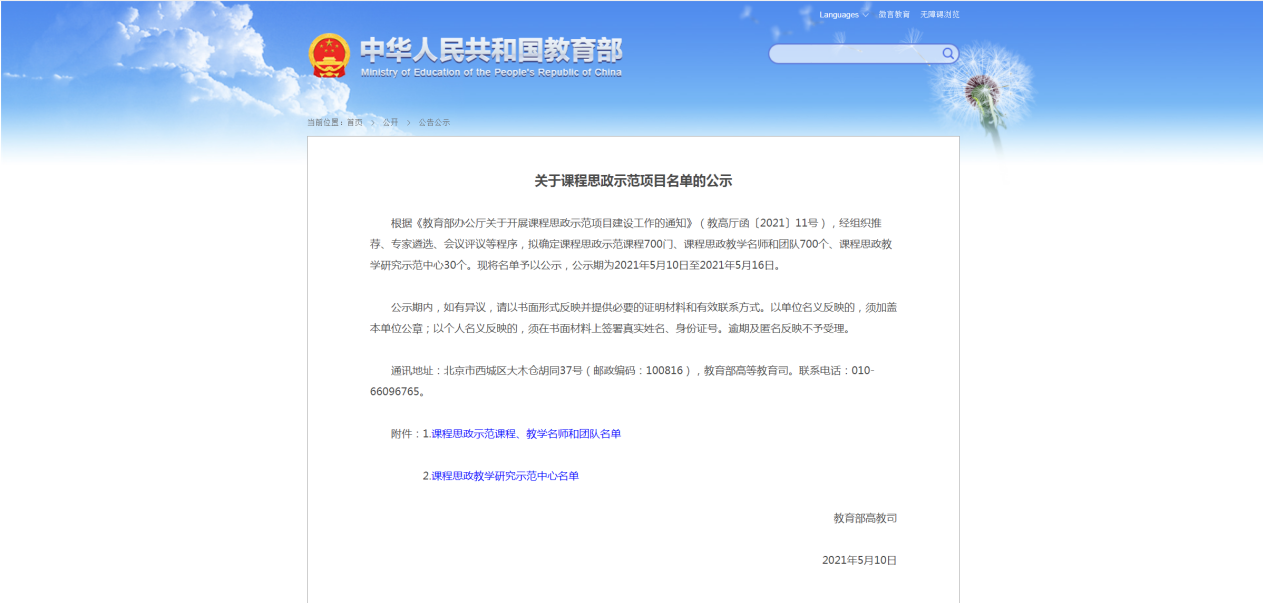Open 公告公示 in the breadcrumb
Viewport: 1264px width, 604px height.
click(434, 122)
